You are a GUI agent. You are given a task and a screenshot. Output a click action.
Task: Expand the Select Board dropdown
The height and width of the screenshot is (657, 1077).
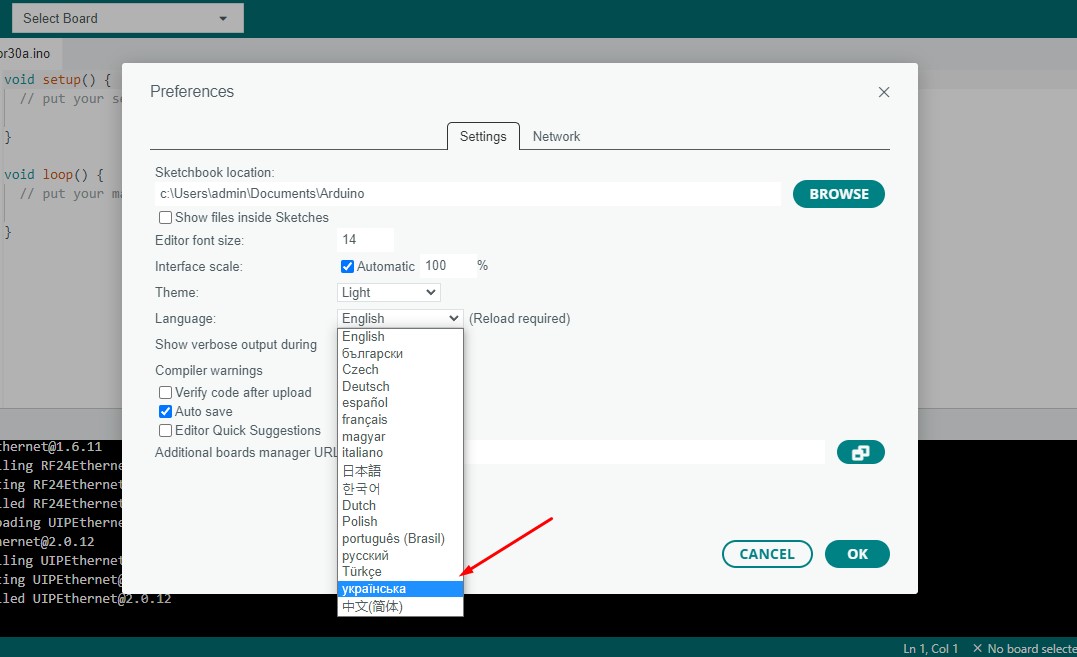point(128,19)
